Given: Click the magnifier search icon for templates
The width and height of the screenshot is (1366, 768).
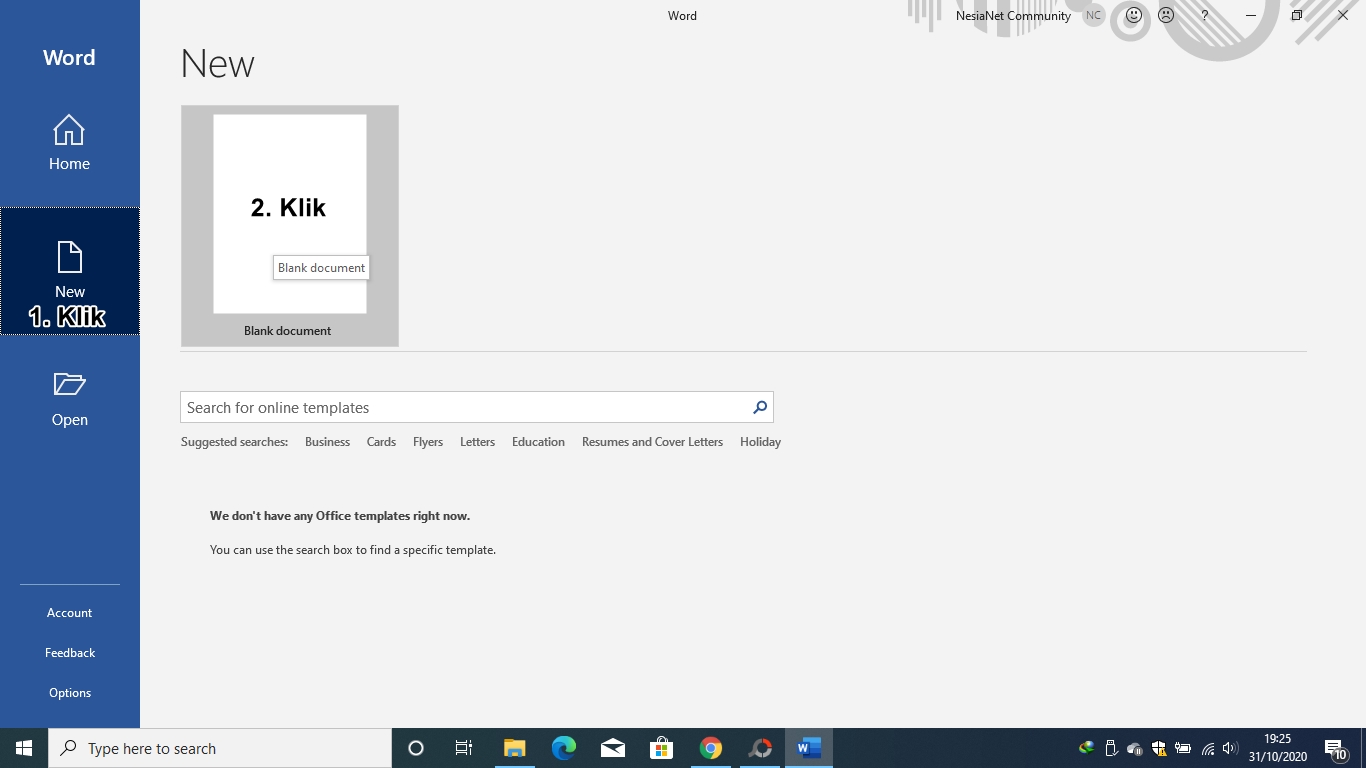Looking at the screenshot, I should (760, 407).
